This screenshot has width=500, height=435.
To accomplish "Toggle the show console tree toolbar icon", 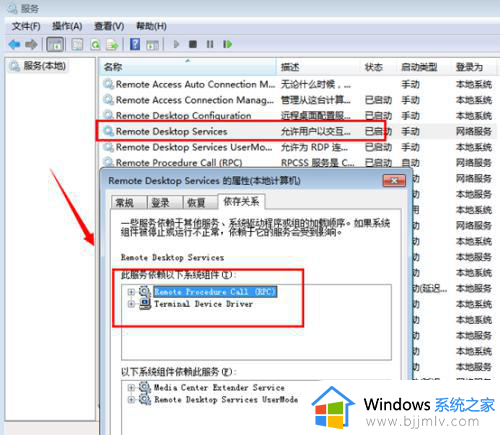I will (x=55, y=44).
